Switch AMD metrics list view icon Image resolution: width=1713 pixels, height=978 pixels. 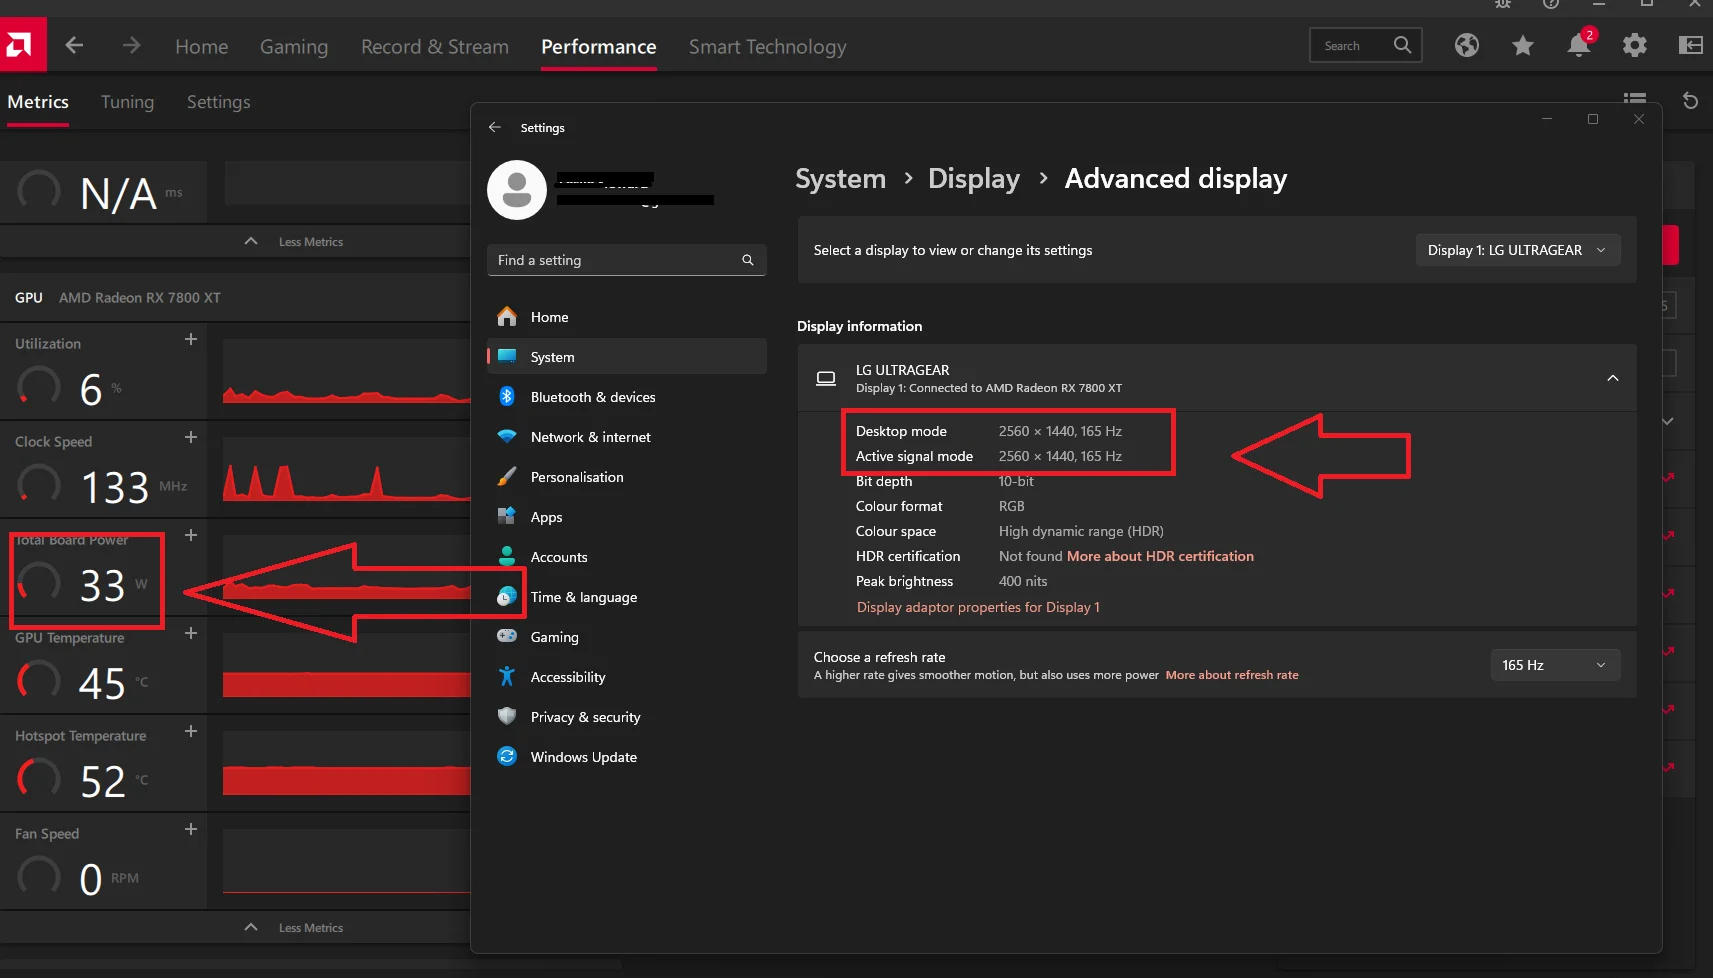point(1635,98)
